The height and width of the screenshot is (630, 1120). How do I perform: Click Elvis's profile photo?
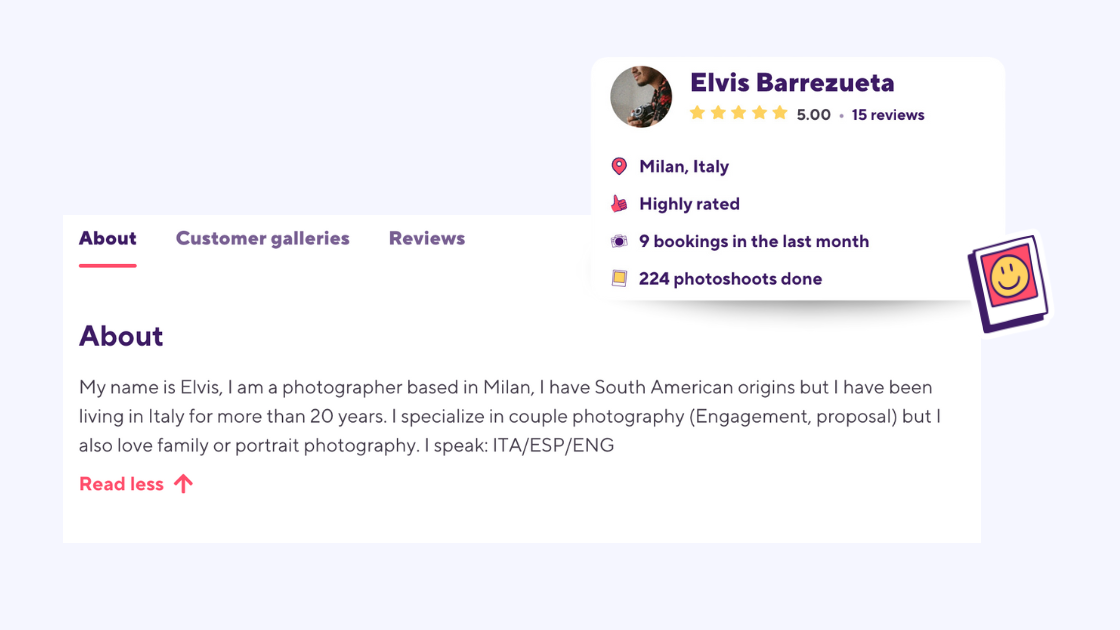click(x=641, y=96)
